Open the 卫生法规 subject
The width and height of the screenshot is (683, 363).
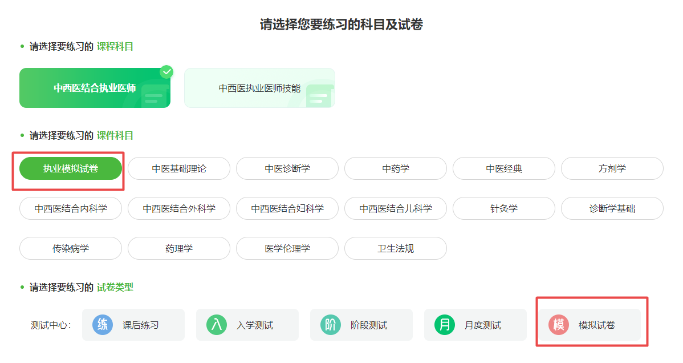[396, 248]
